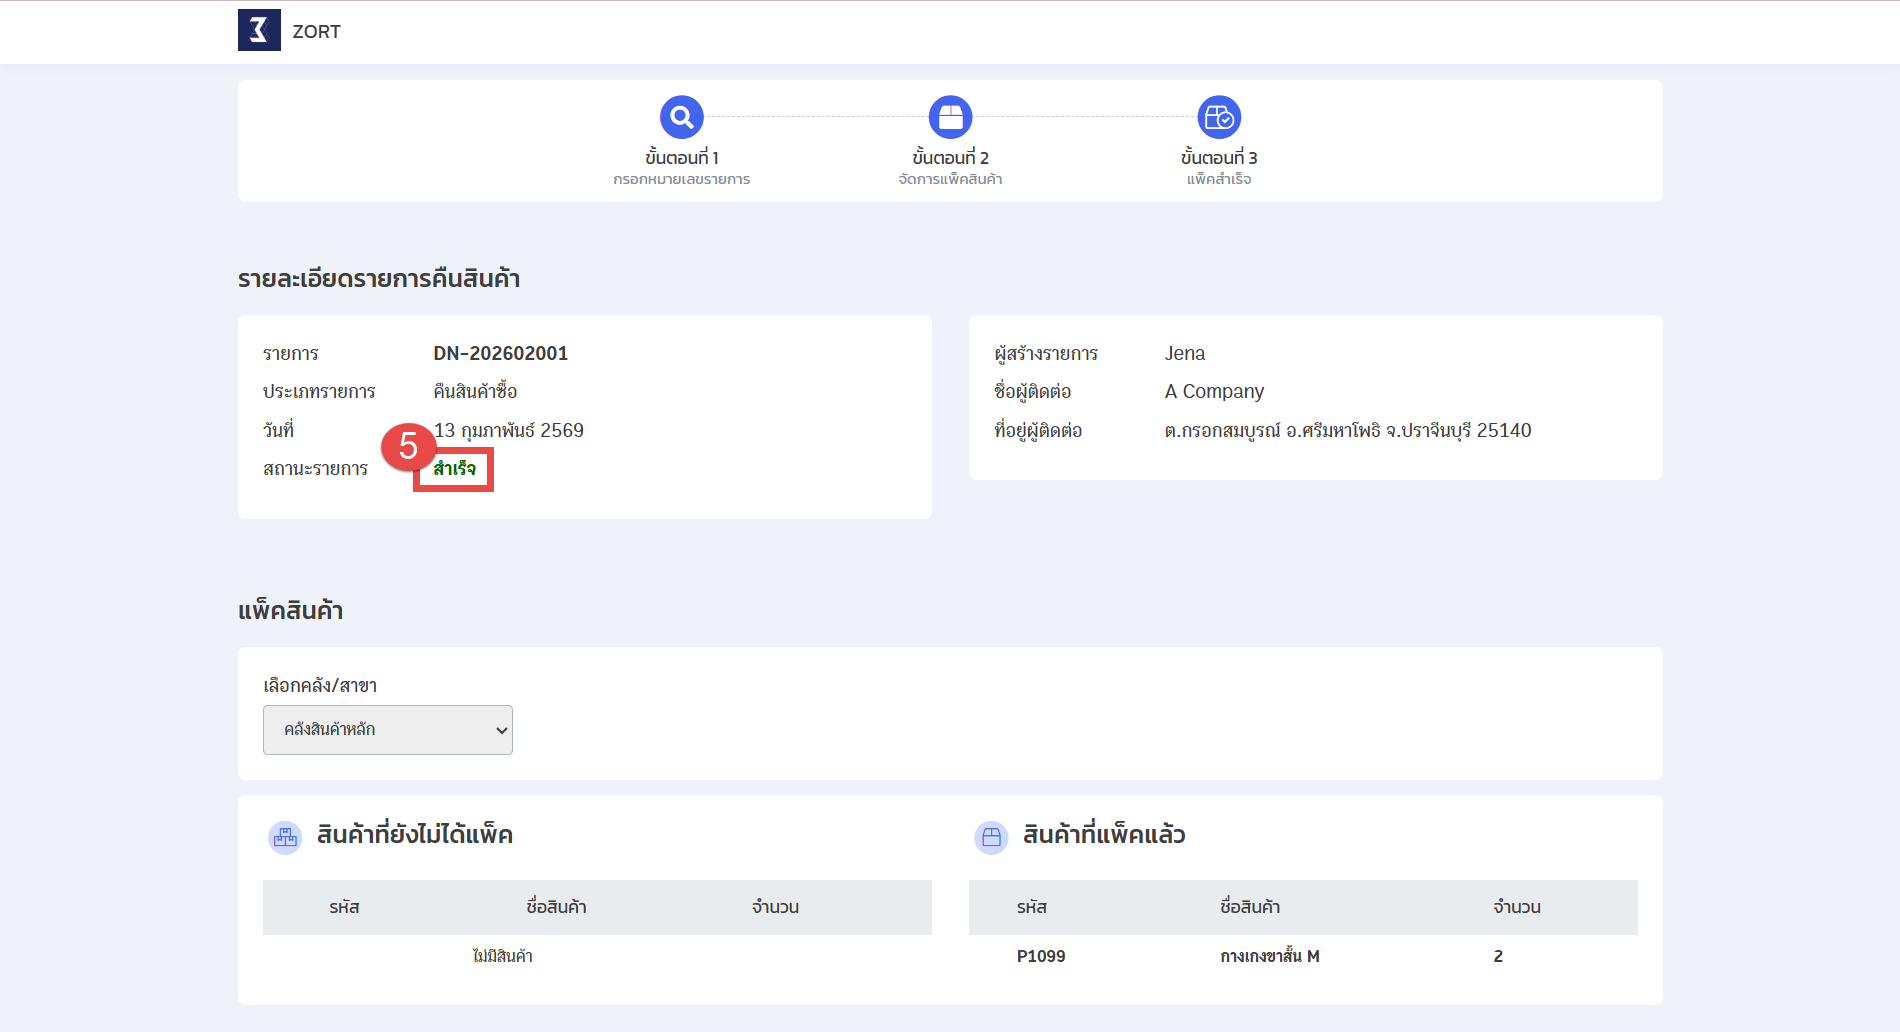Click the packed products box icon
The width and height of the screenshot is (1900, 1032).
click(991, 836)
